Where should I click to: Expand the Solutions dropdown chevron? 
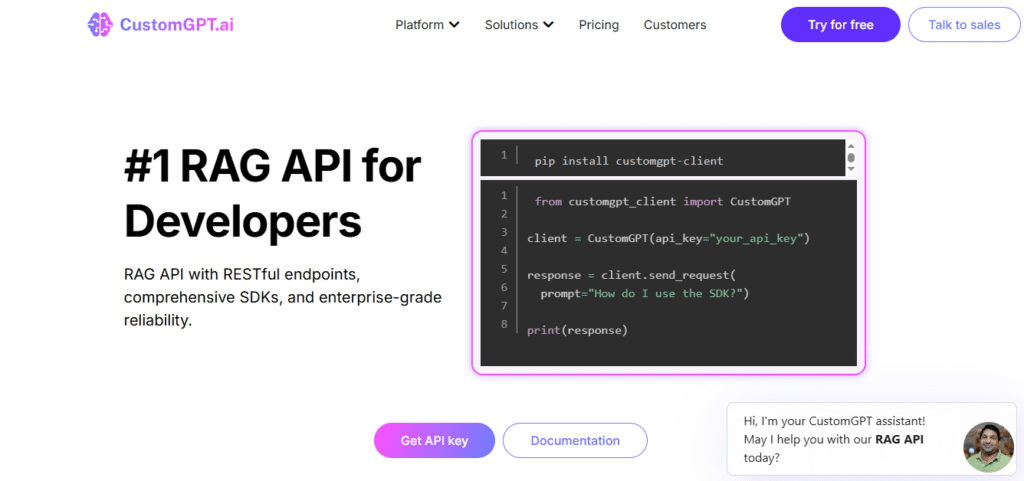tap(549, 25)
